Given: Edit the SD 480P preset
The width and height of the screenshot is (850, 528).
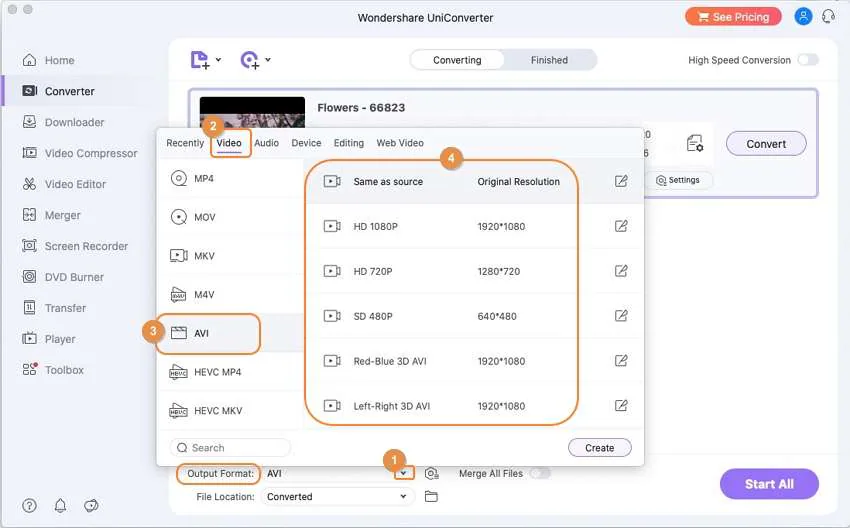Looking at the screenshot, I should click(x=621, y=315).
